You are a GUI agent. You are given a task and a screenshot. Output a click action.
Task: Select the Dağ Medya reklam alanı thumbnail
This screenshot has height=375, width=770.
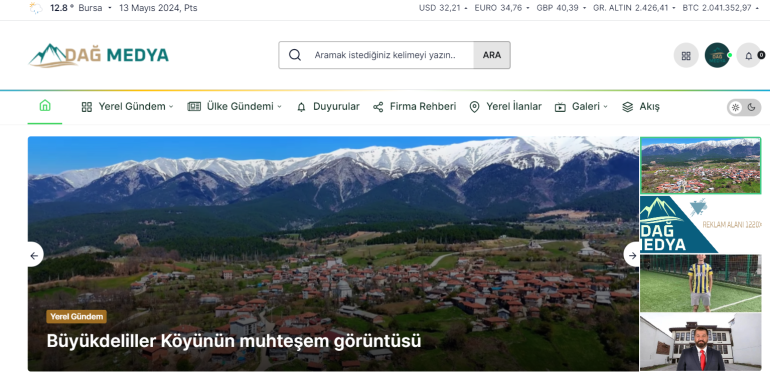(x=700, y=224)
